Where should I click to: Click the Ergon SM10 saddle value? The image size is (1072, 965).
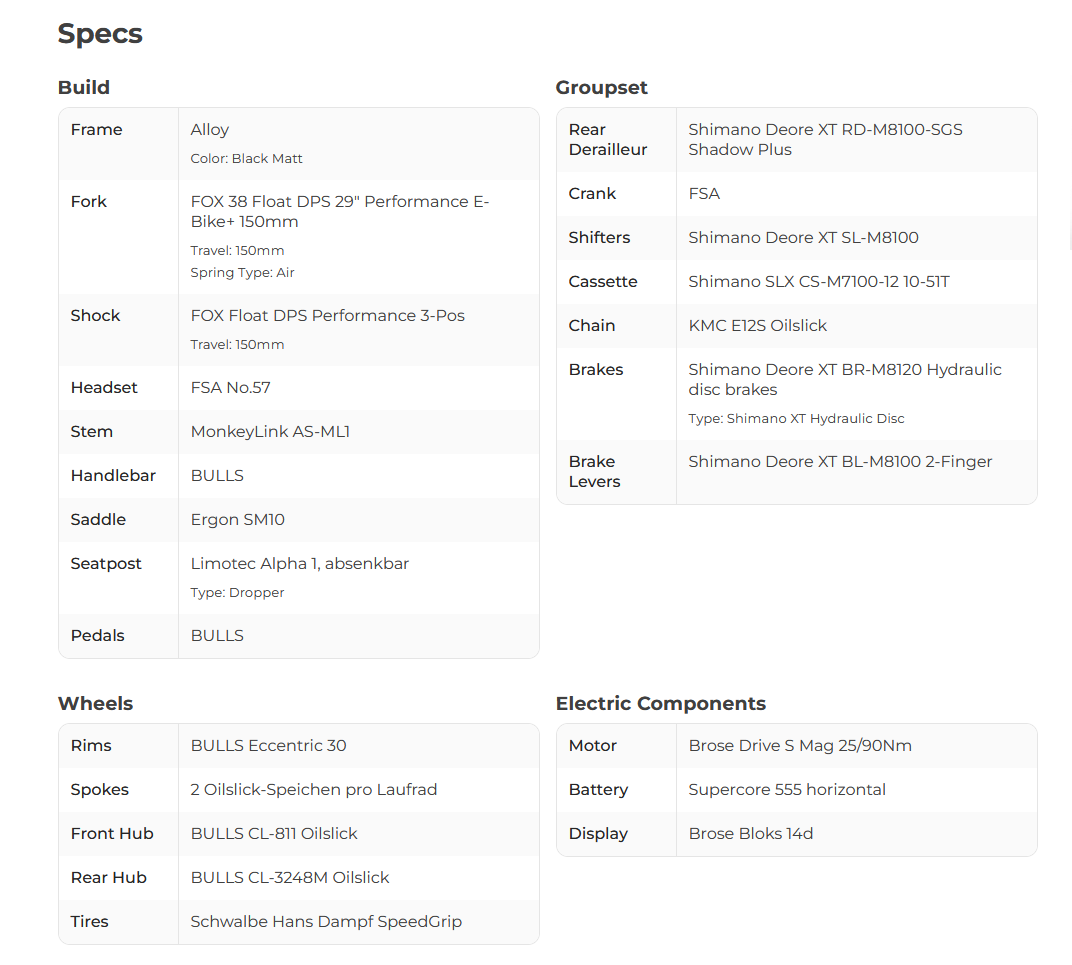click(x=238, y=520)
